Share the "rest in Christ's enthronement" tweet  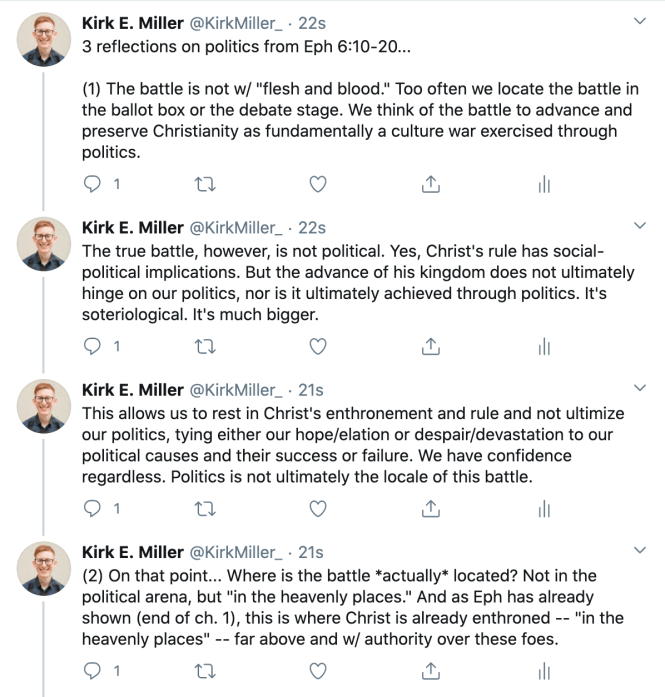431,508
